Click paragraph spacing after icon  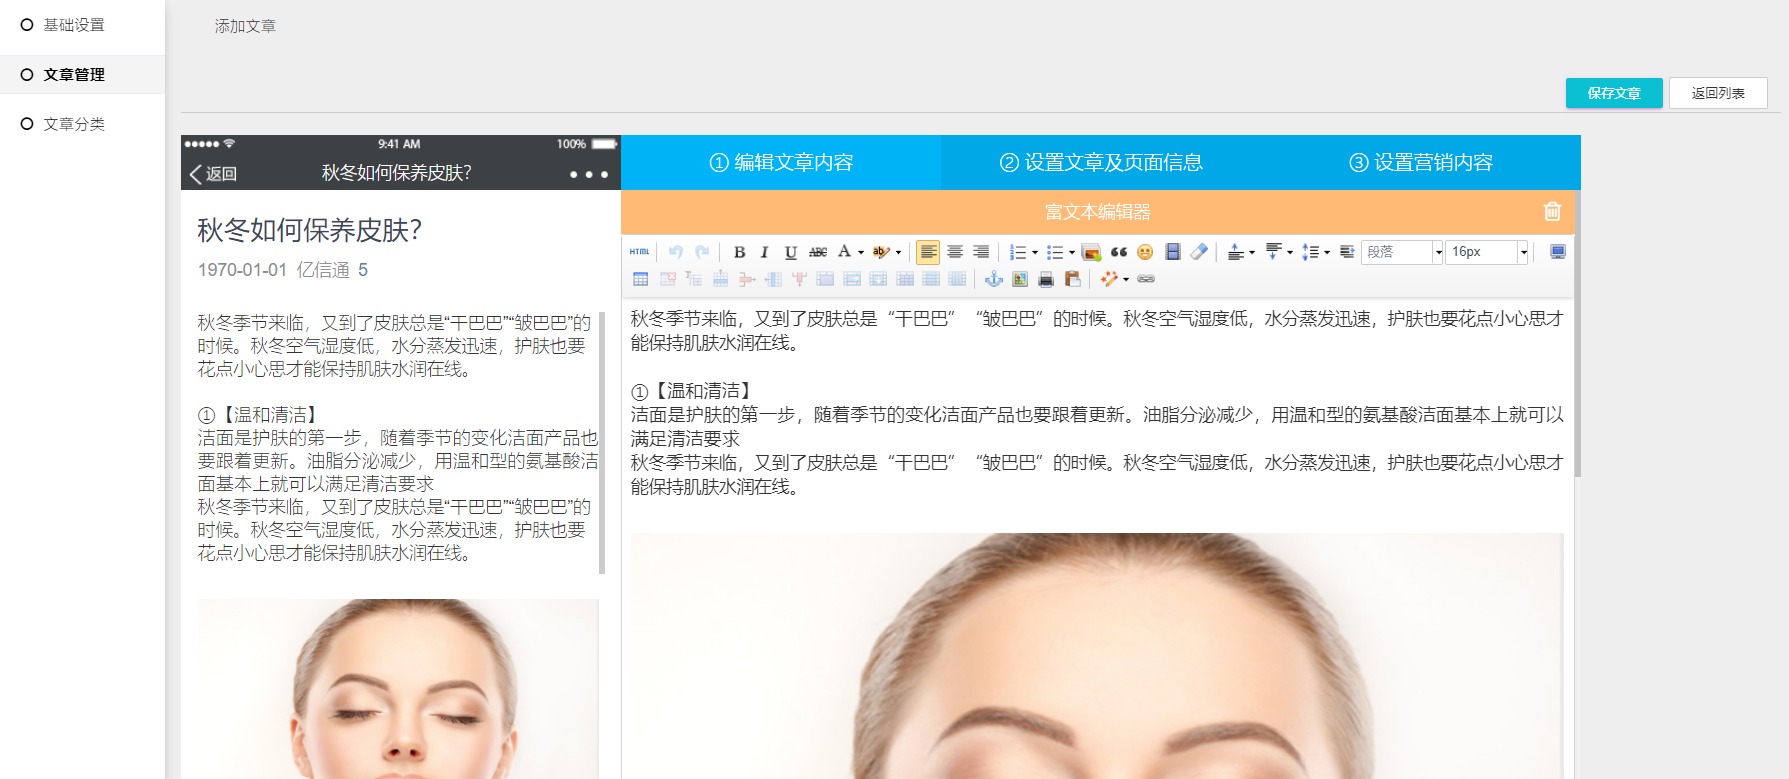tap(1273, 252)
